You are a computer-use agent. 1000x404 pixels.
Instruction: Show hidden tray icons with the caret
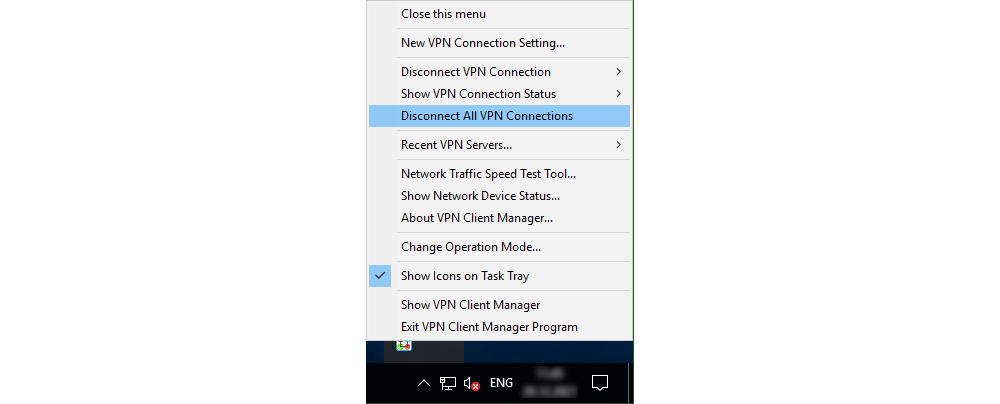pos(424,383)
